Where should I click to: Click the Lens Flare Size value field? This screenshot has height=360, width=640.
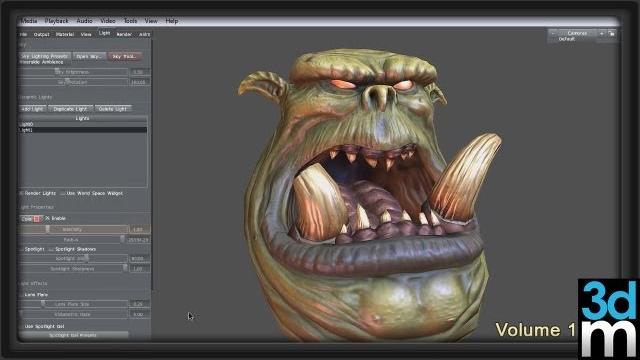(x=140, y=304)
